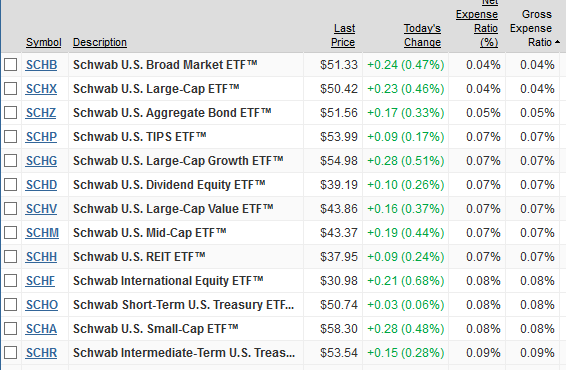Enable the checkbox beside SCHF
566x370 pixels.
pyautogui.click(x=10, y=281)
